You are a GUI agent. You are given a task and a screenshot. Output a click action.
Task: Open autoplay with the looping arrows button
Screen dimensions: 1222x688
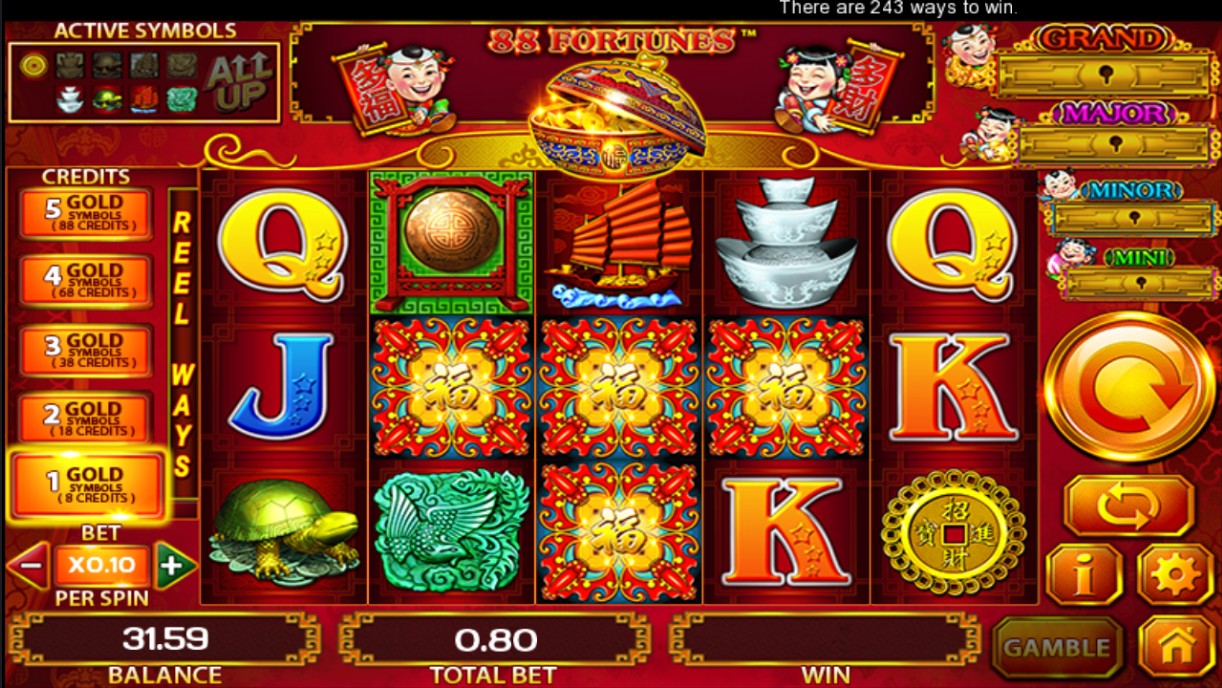tap(1128, 506)
